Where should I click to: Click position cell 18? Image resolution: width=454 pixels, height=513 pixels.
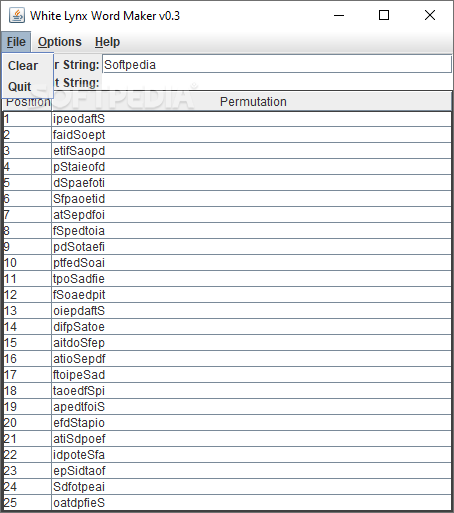[27, 391]
